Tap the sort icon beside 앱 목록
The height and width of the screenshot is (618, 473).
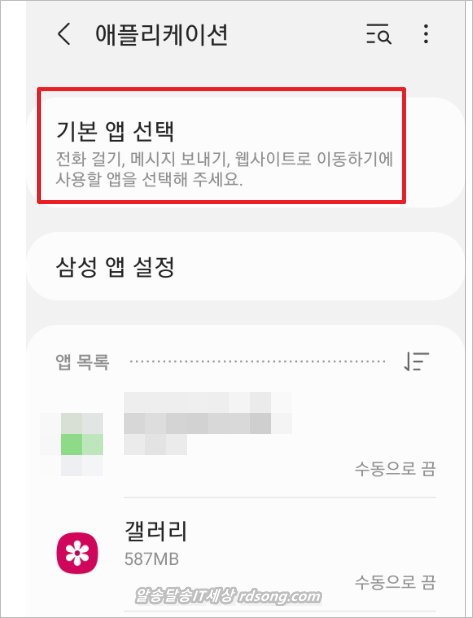click(416, 361)
